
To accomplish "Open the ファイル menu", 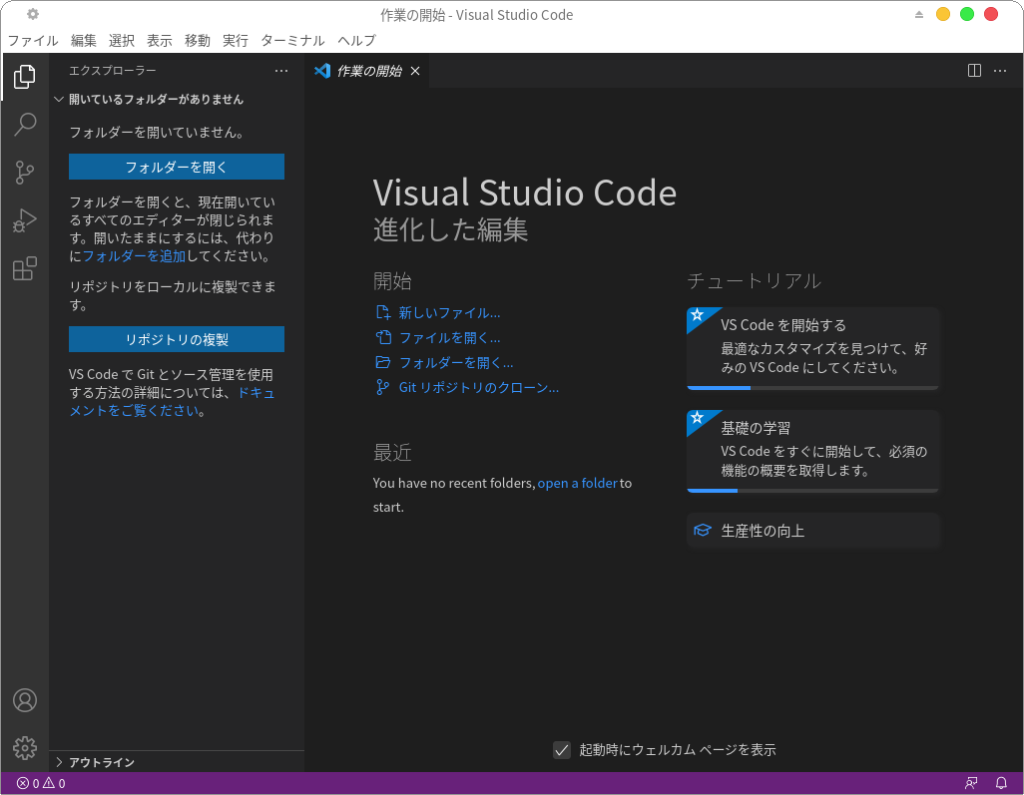I will click(33, 40).
